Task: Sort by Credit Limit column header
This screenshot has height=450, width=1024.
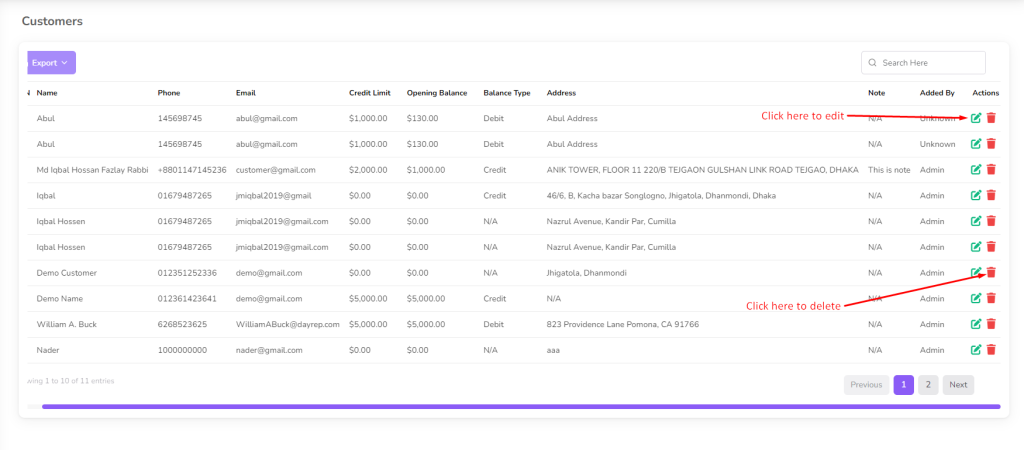Action: tap(370, 93)
